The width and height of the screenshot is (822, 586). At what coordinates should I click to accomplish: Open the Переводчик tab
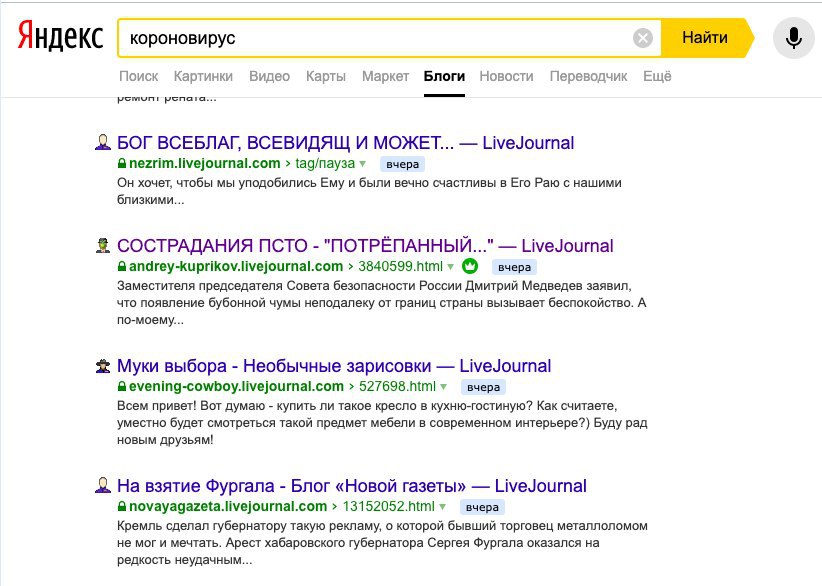tap(588, 76)
